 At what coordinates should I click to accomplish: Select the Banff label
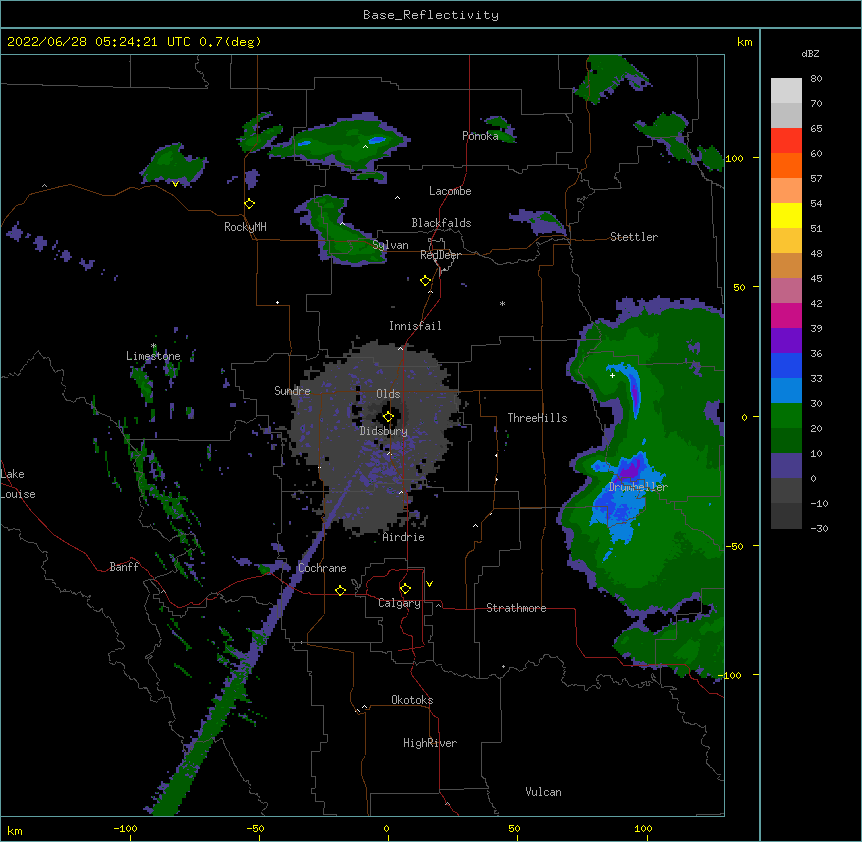point(124,567)
